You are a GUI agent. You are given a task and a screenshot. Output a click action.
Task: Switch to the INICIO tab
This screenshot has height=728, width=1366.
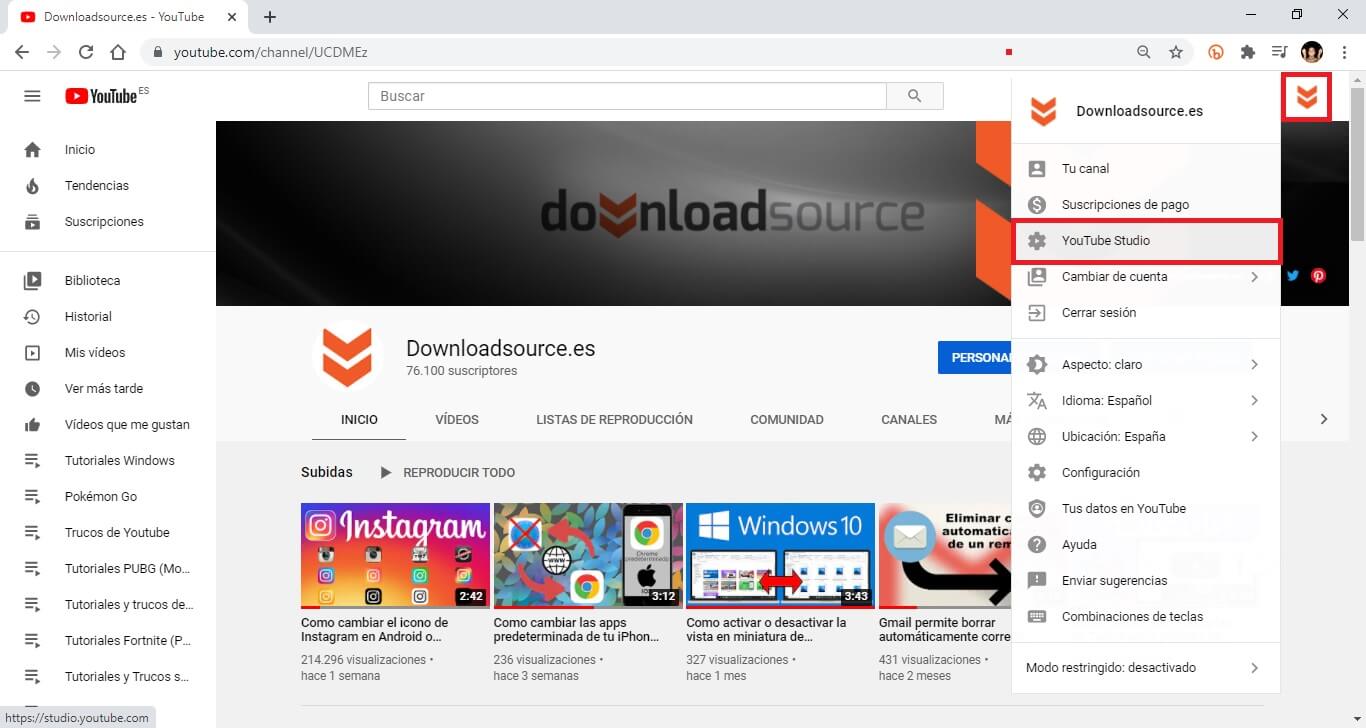tap(359, 420)
